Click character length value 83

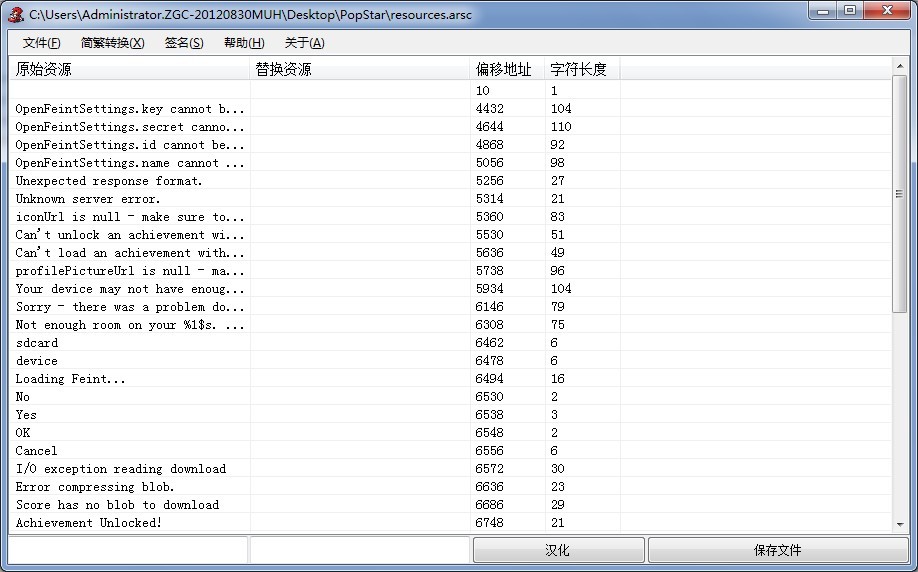[557, 217]
